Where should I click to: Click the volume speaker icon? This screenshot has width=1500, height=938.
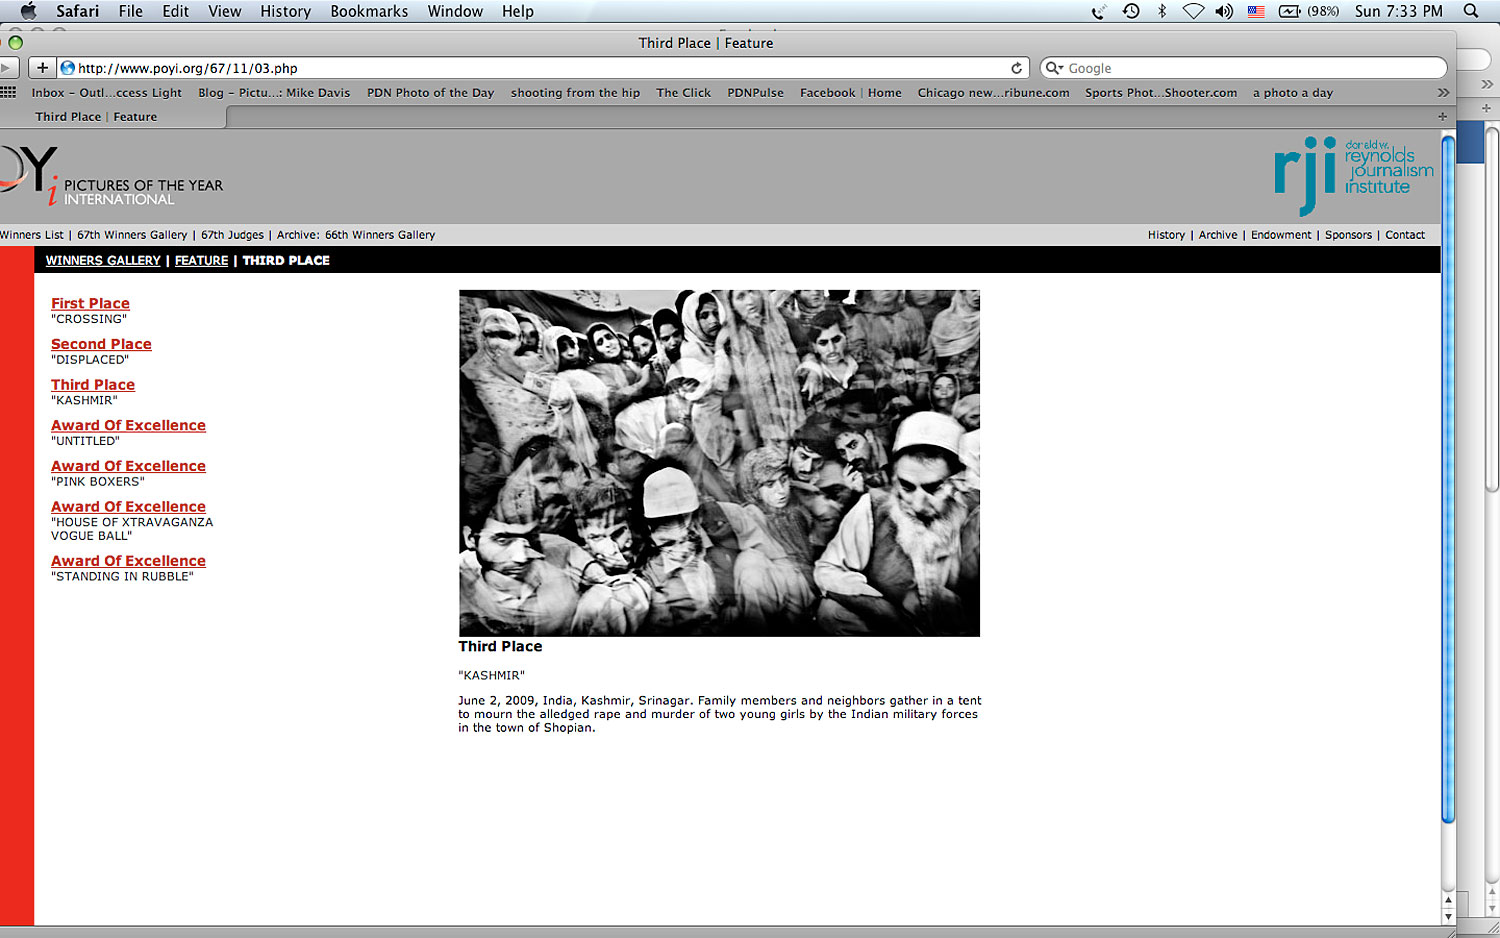(x=1224, y=11)
